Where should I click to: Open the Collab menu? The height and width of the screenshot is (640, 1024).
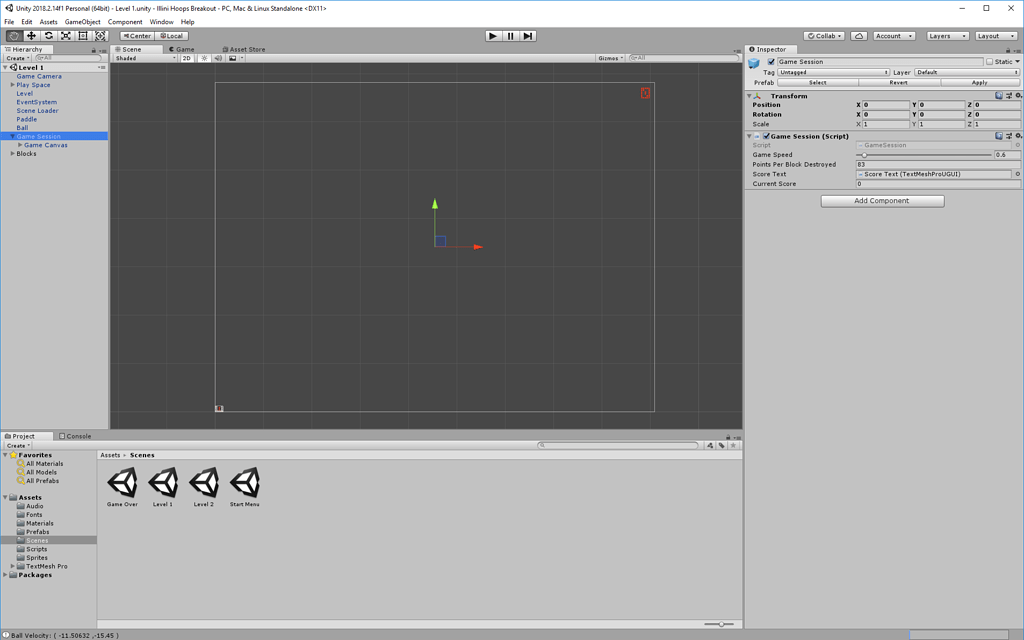[x=822, y=35]
